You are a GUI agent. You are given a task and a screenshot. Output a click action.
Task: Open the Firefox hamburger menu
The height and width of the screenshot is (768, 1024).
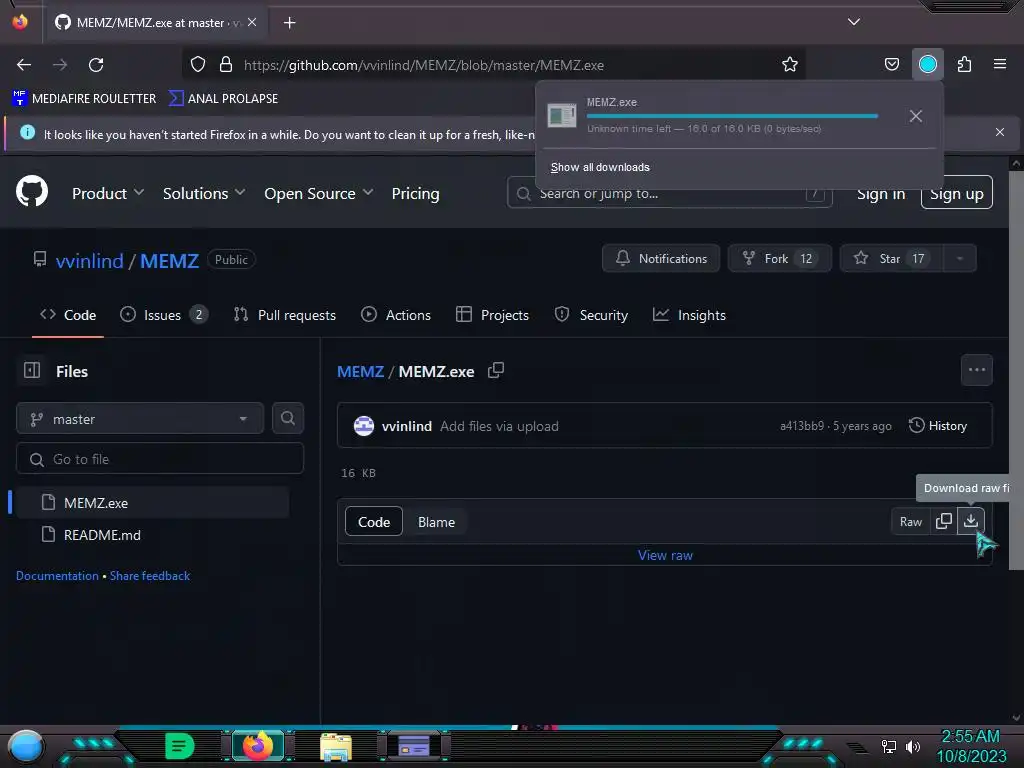(999, 65)
